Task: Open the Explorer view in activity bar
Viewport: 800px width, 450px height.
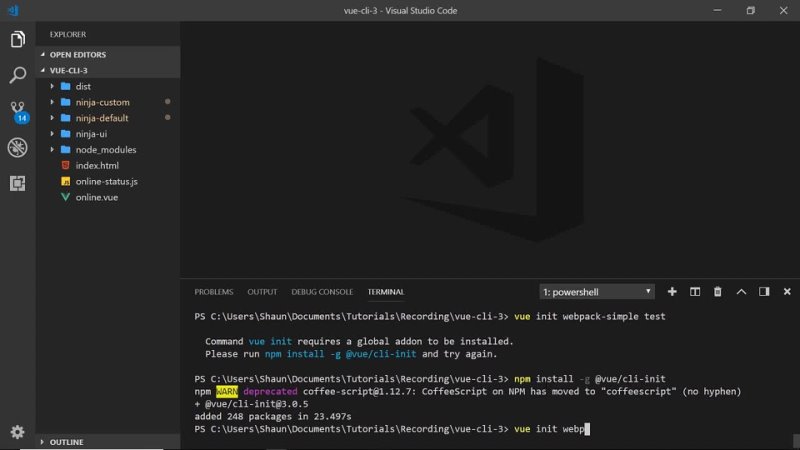Action: (x=17, y=39)
